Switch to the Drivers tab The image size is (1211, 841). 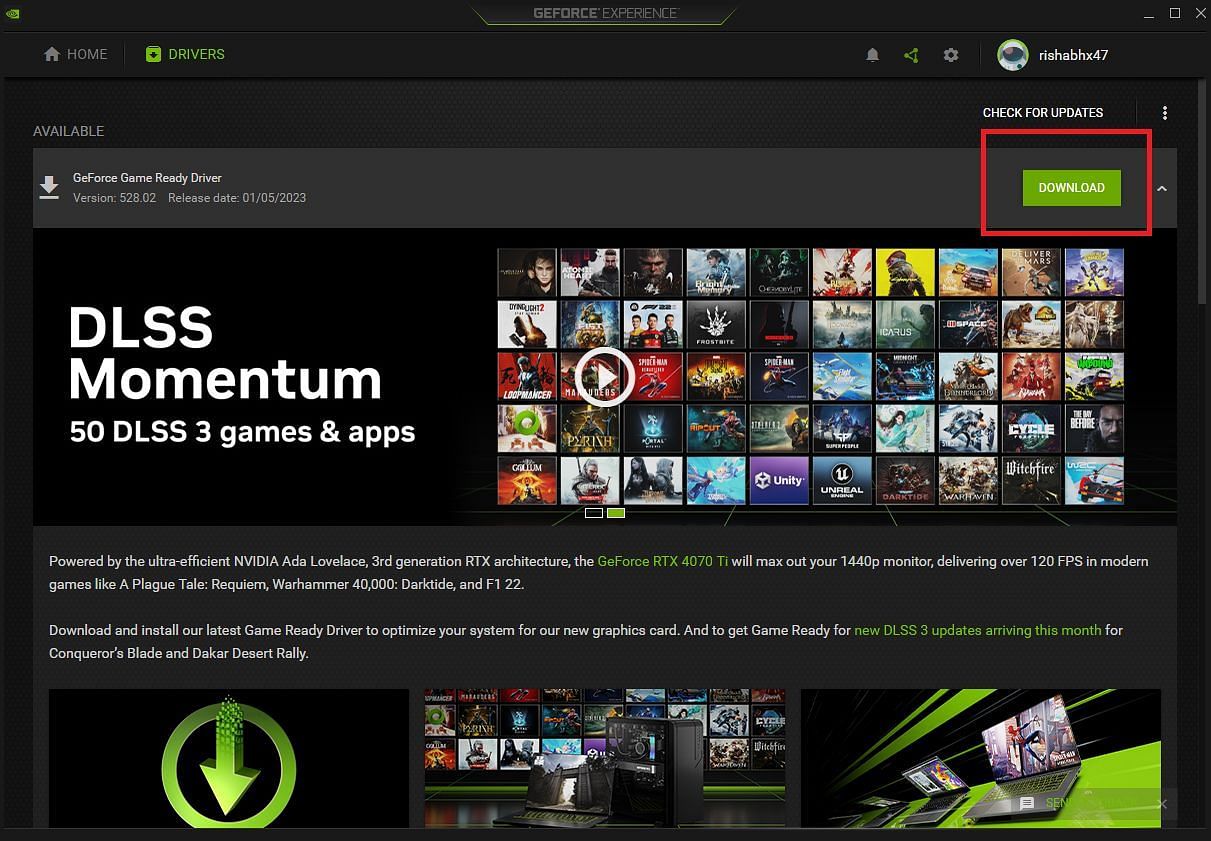click(185, 54)
